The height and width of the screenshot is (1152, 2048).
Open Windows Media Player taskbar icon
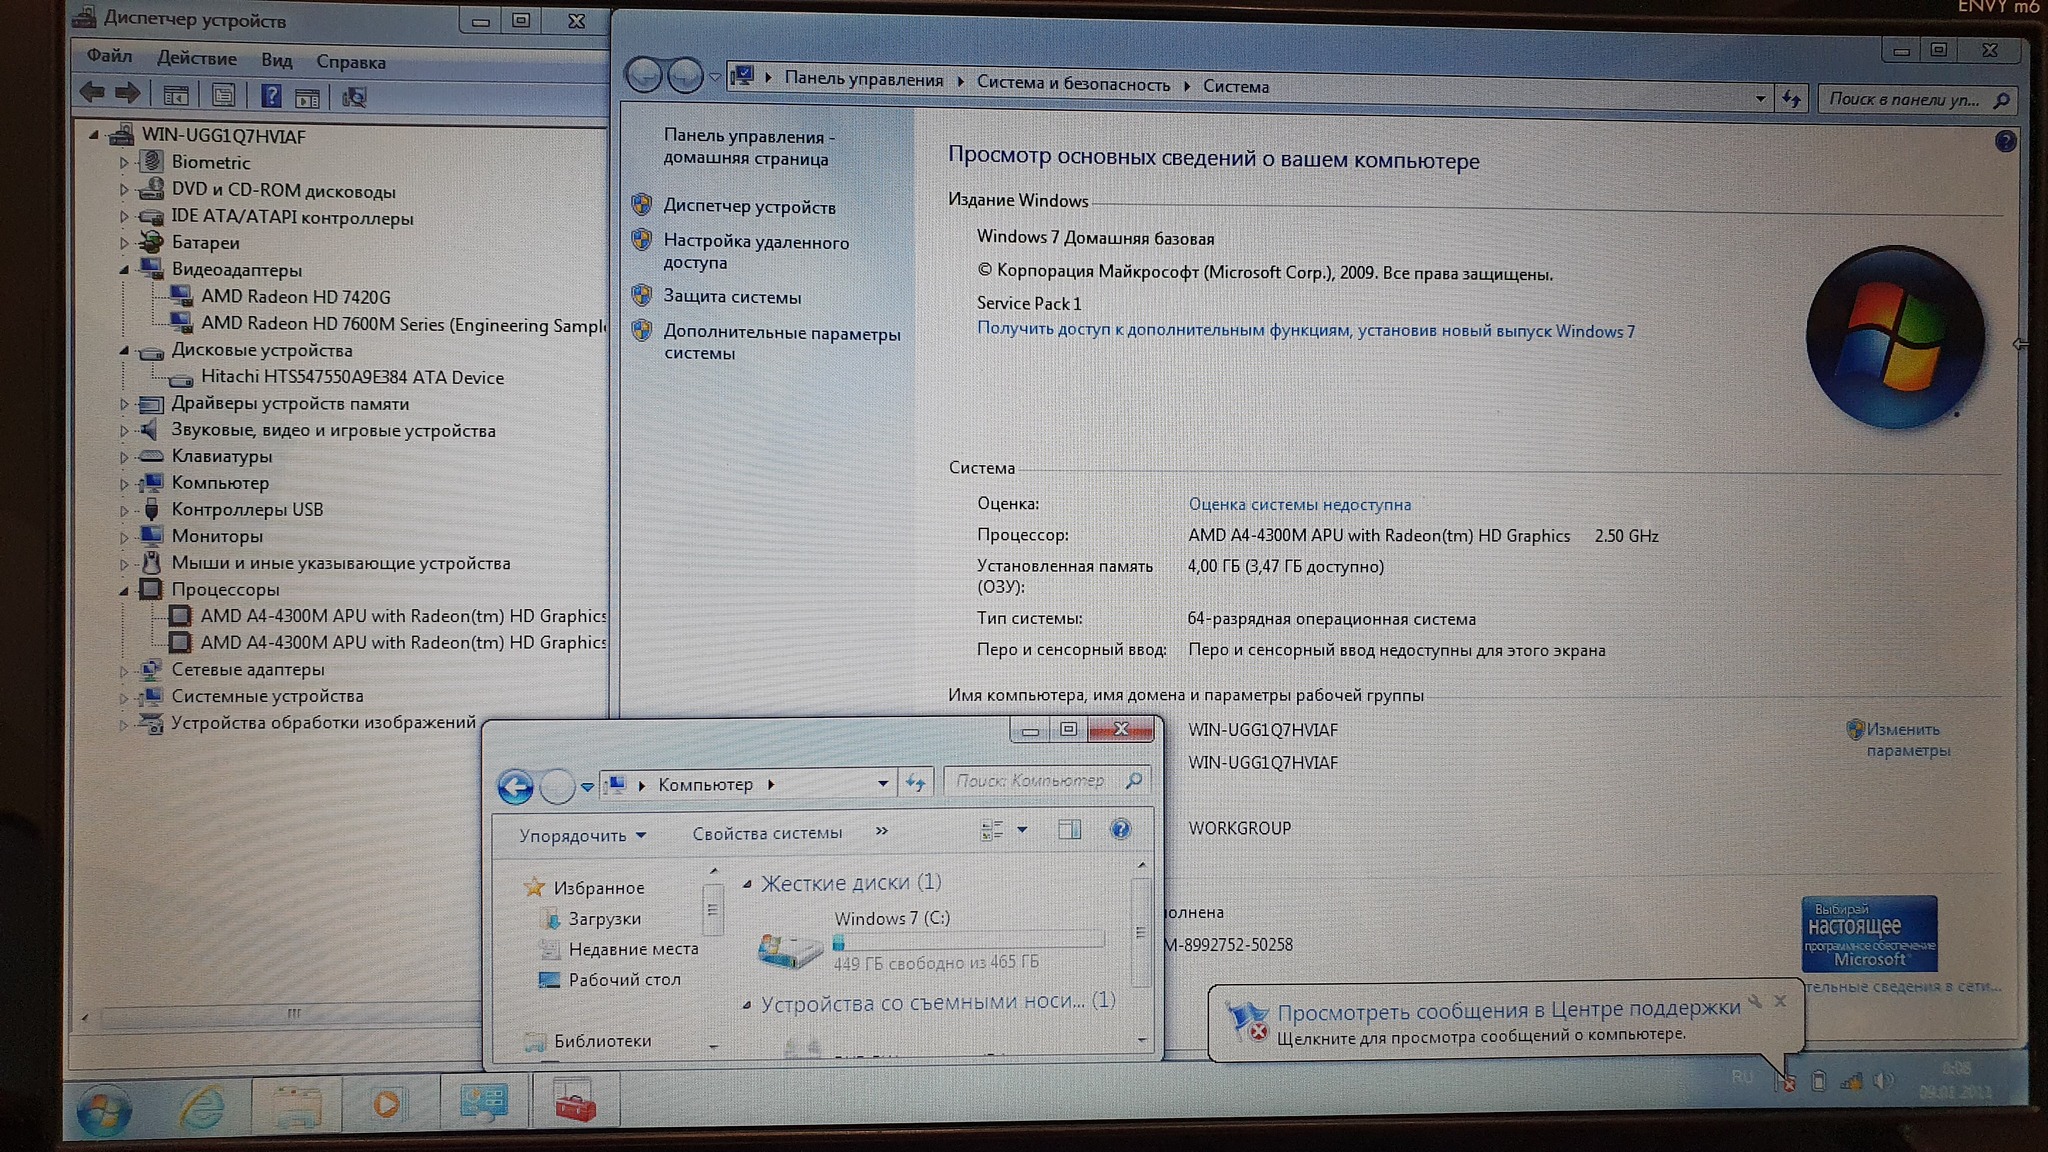click(386, 1104)
